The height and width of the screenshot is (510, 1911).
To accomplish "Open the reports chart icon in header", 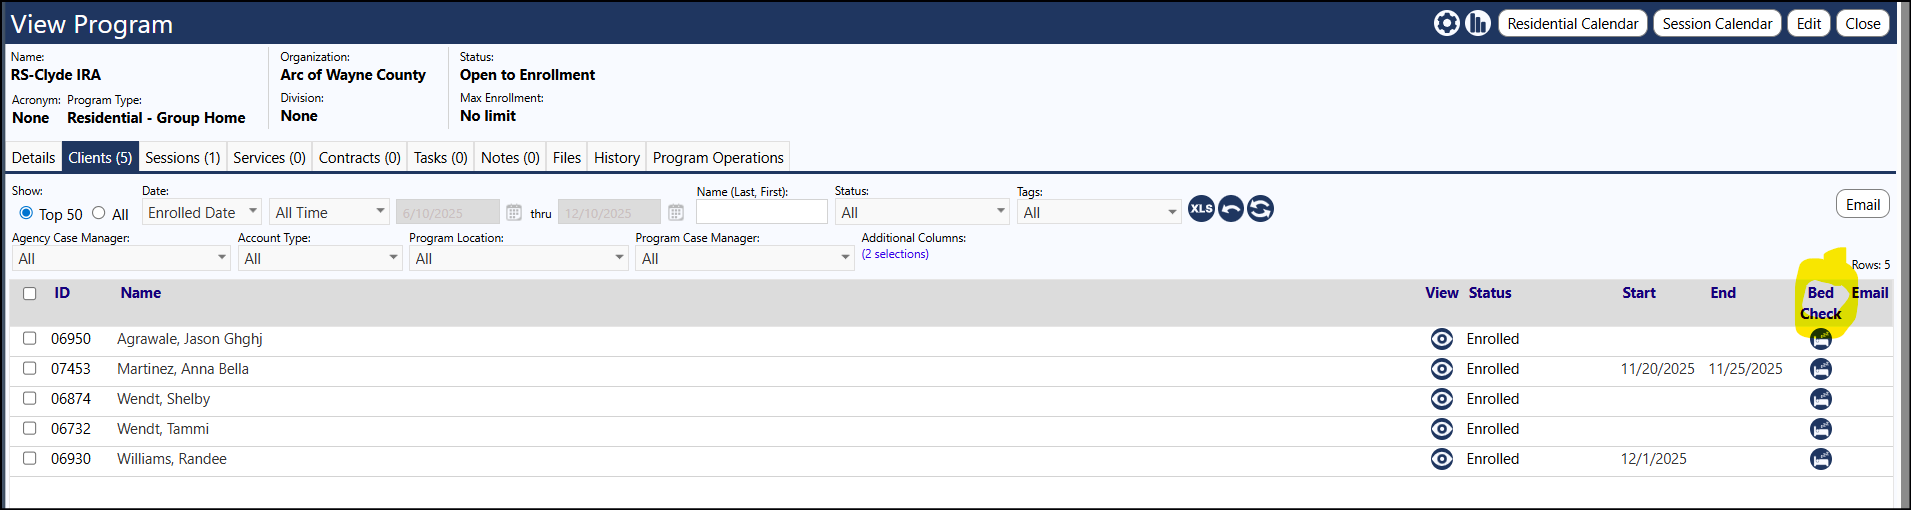I will pos(1478,23).
